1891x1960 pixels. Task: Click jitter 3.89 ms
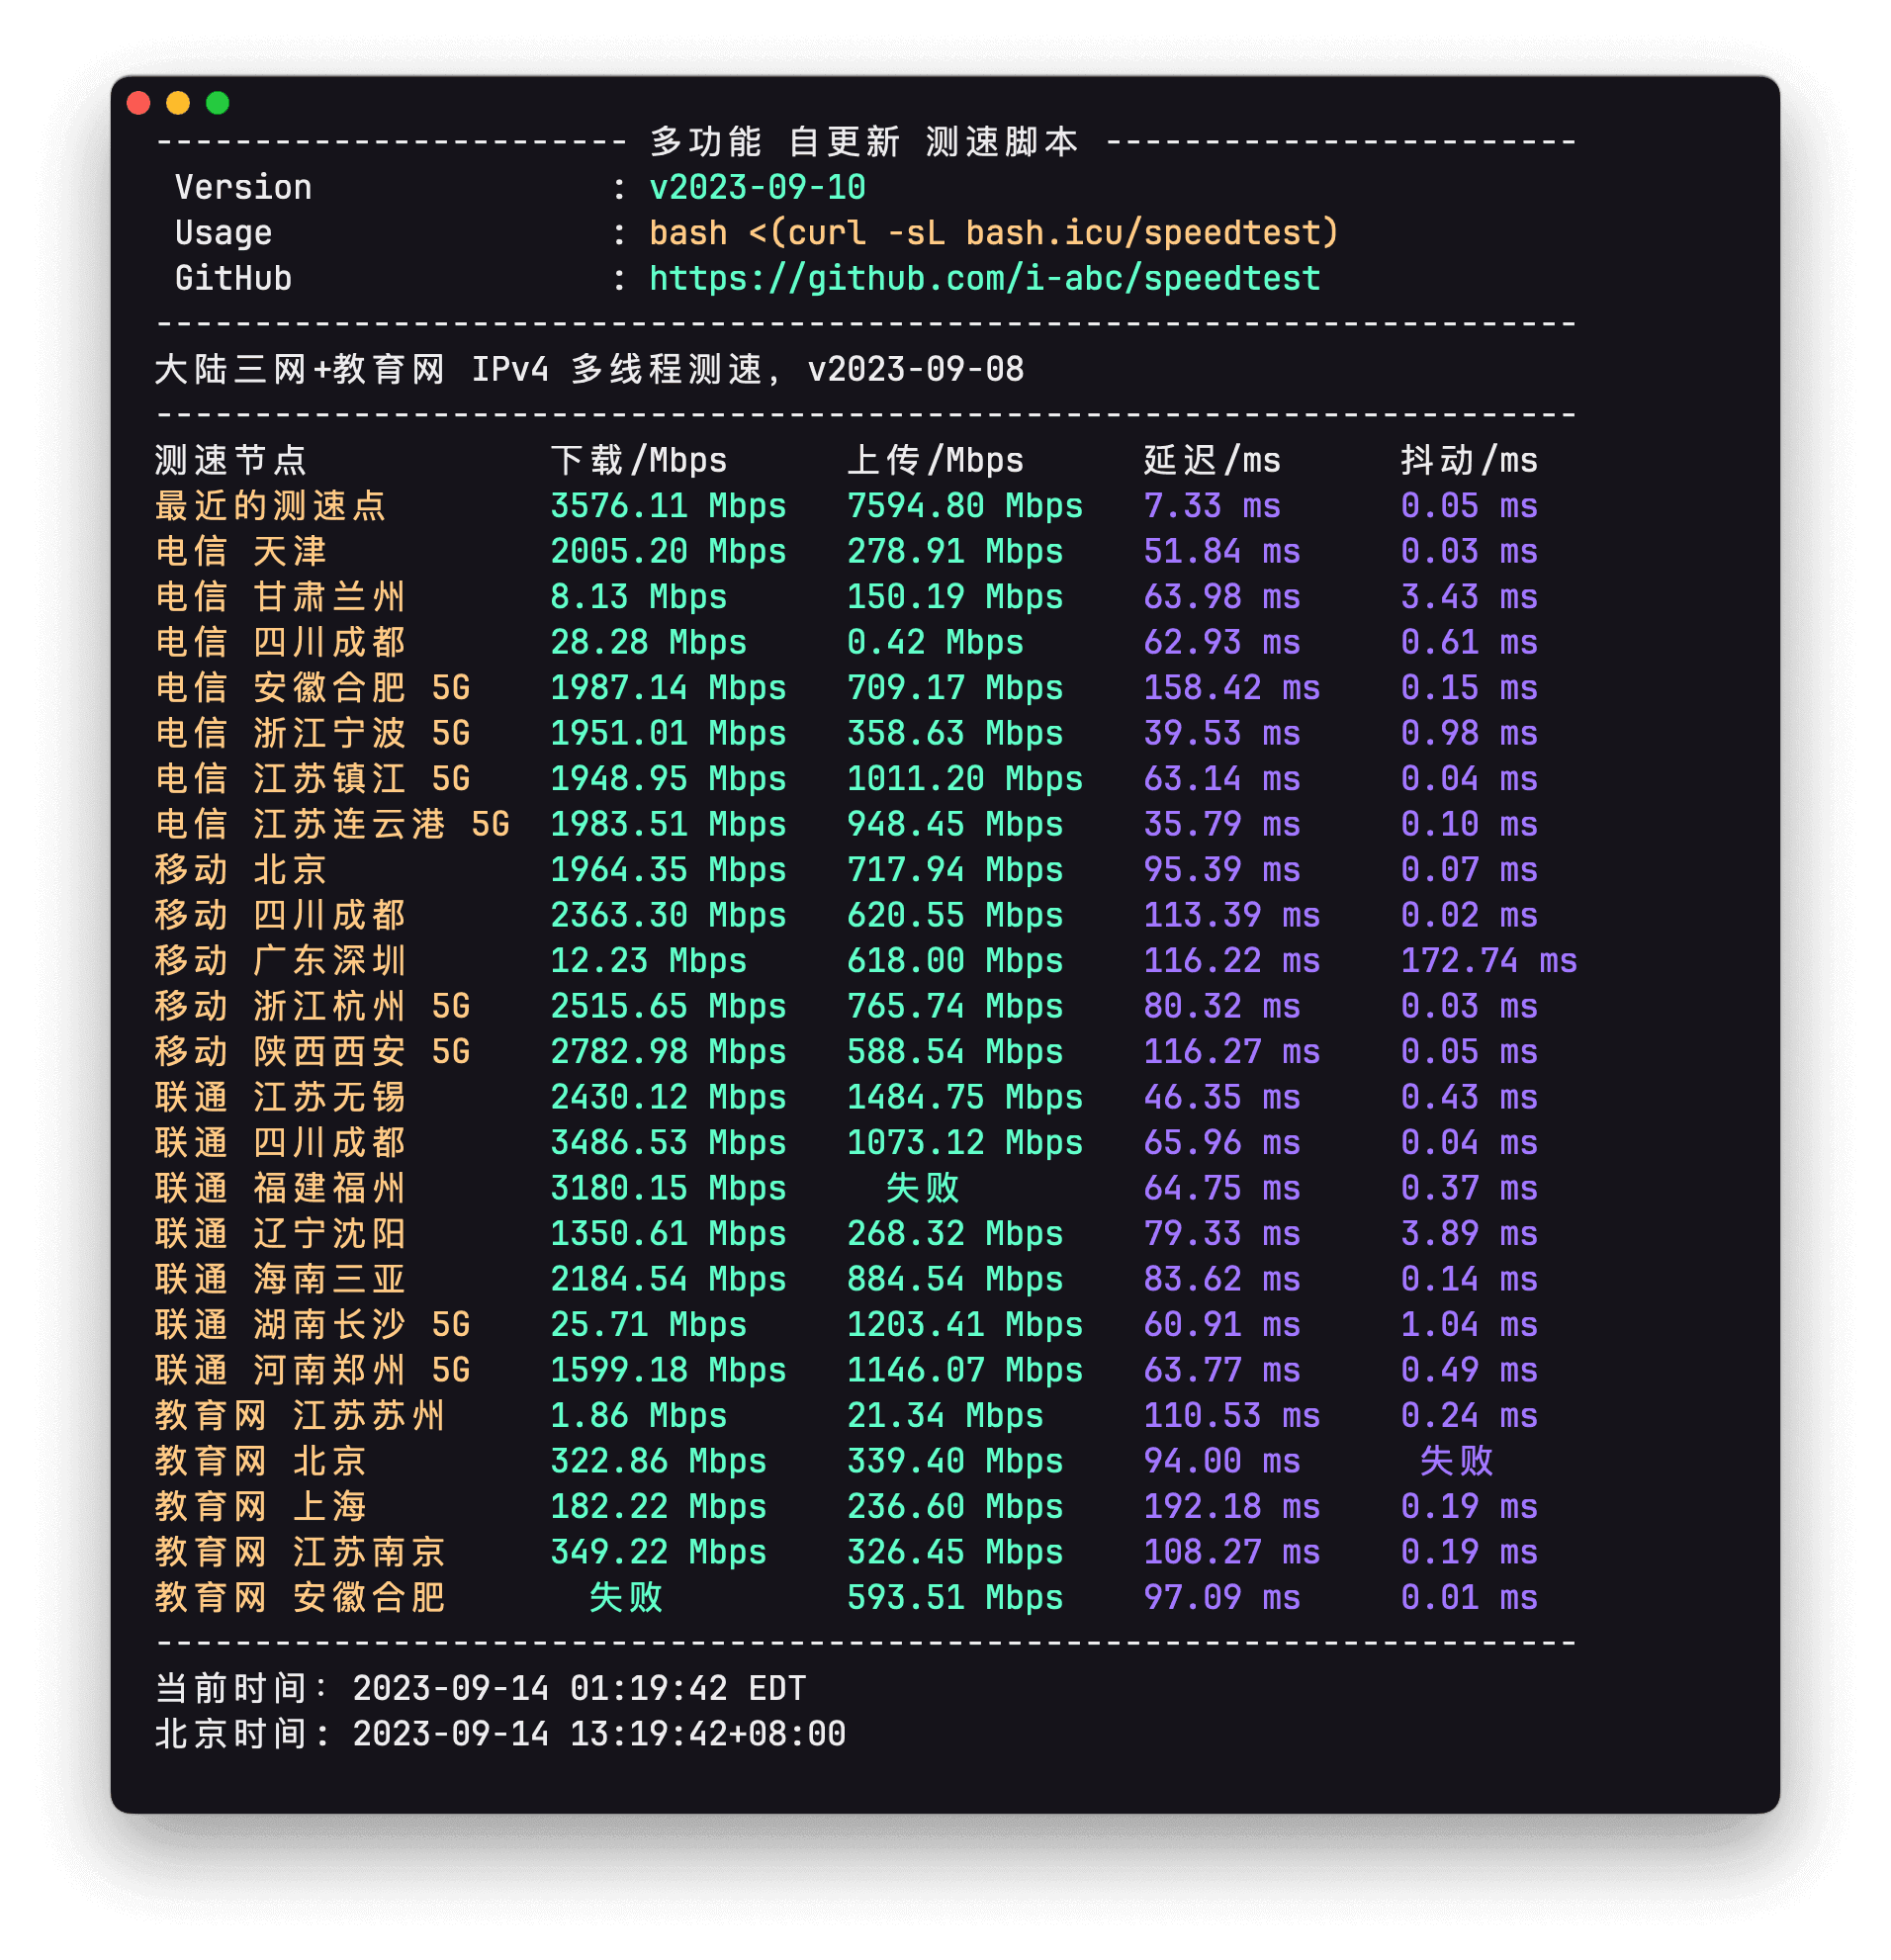pos(1469,1234)
